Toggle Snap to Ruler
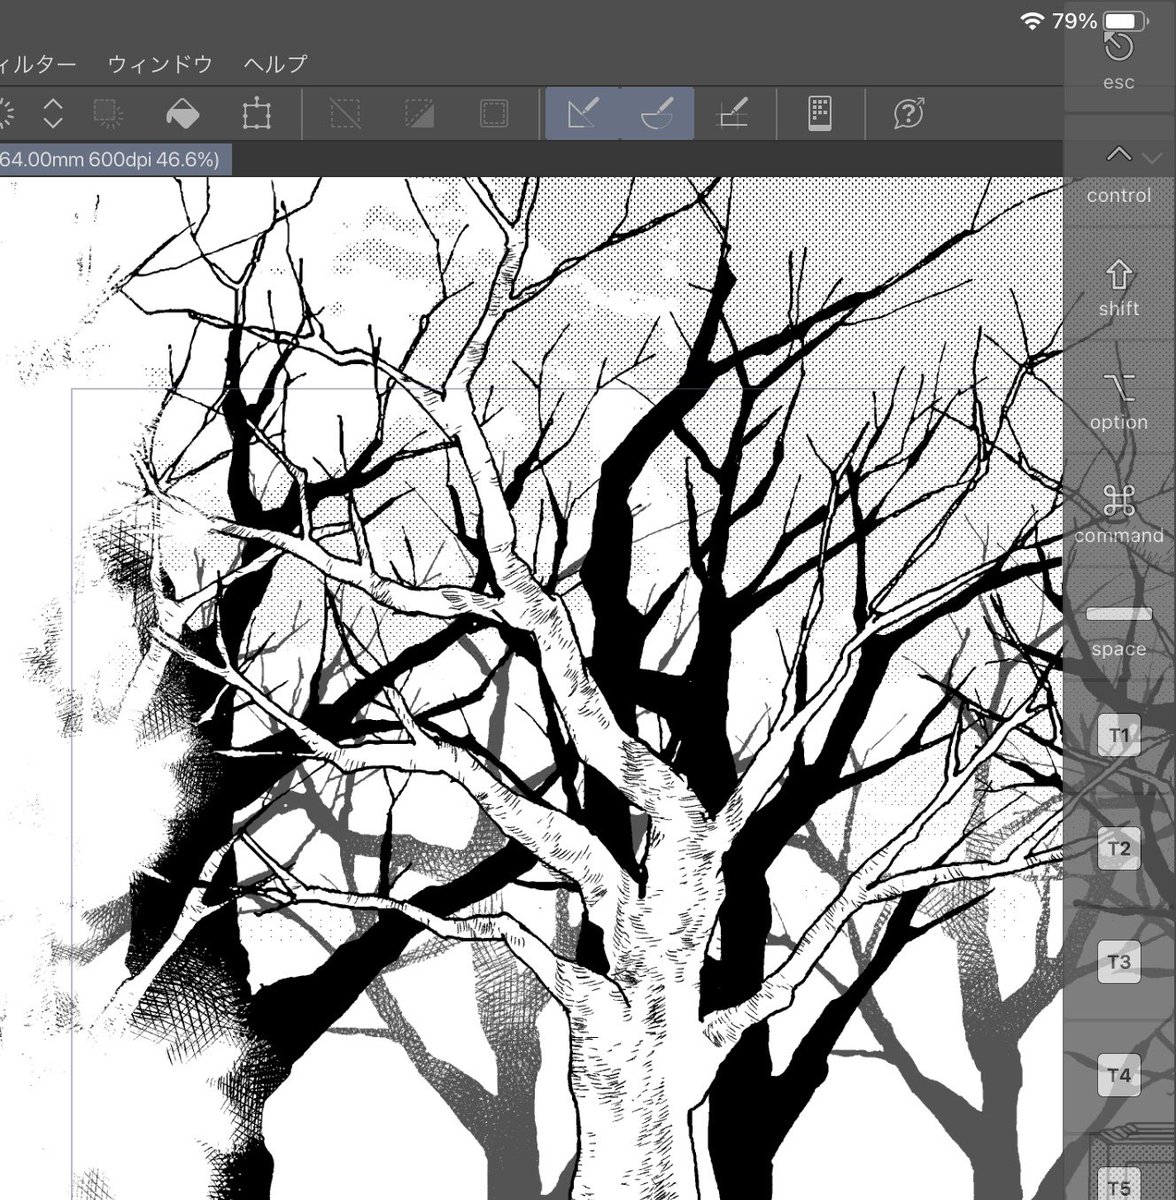The image size is (1176, 1200). click(583, 113)
